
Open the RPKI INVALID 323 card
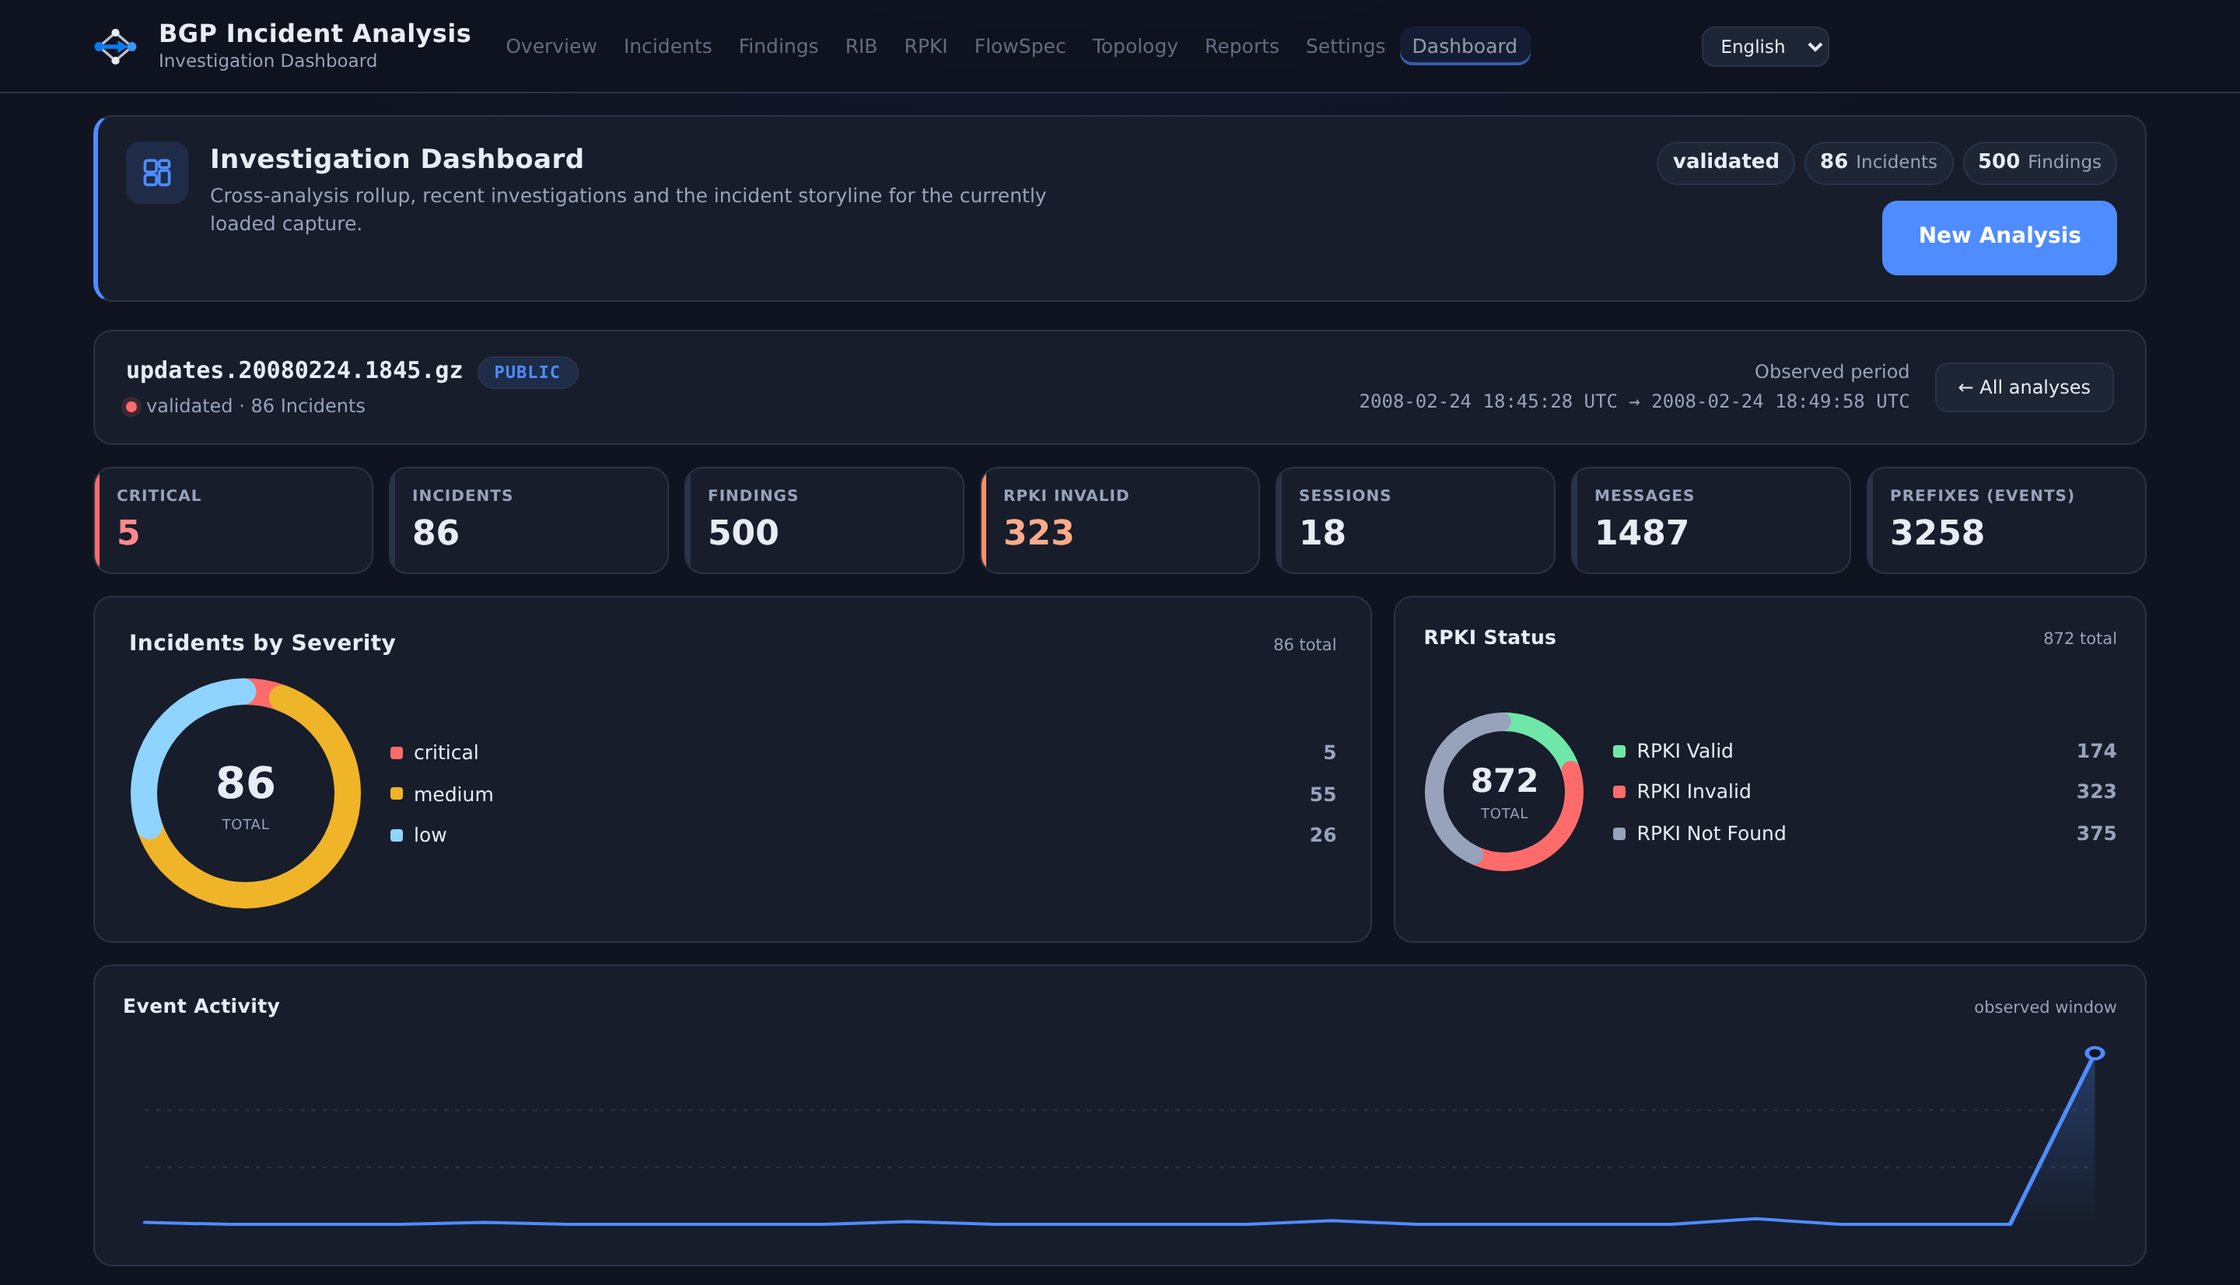click(x=1120, y=520)
